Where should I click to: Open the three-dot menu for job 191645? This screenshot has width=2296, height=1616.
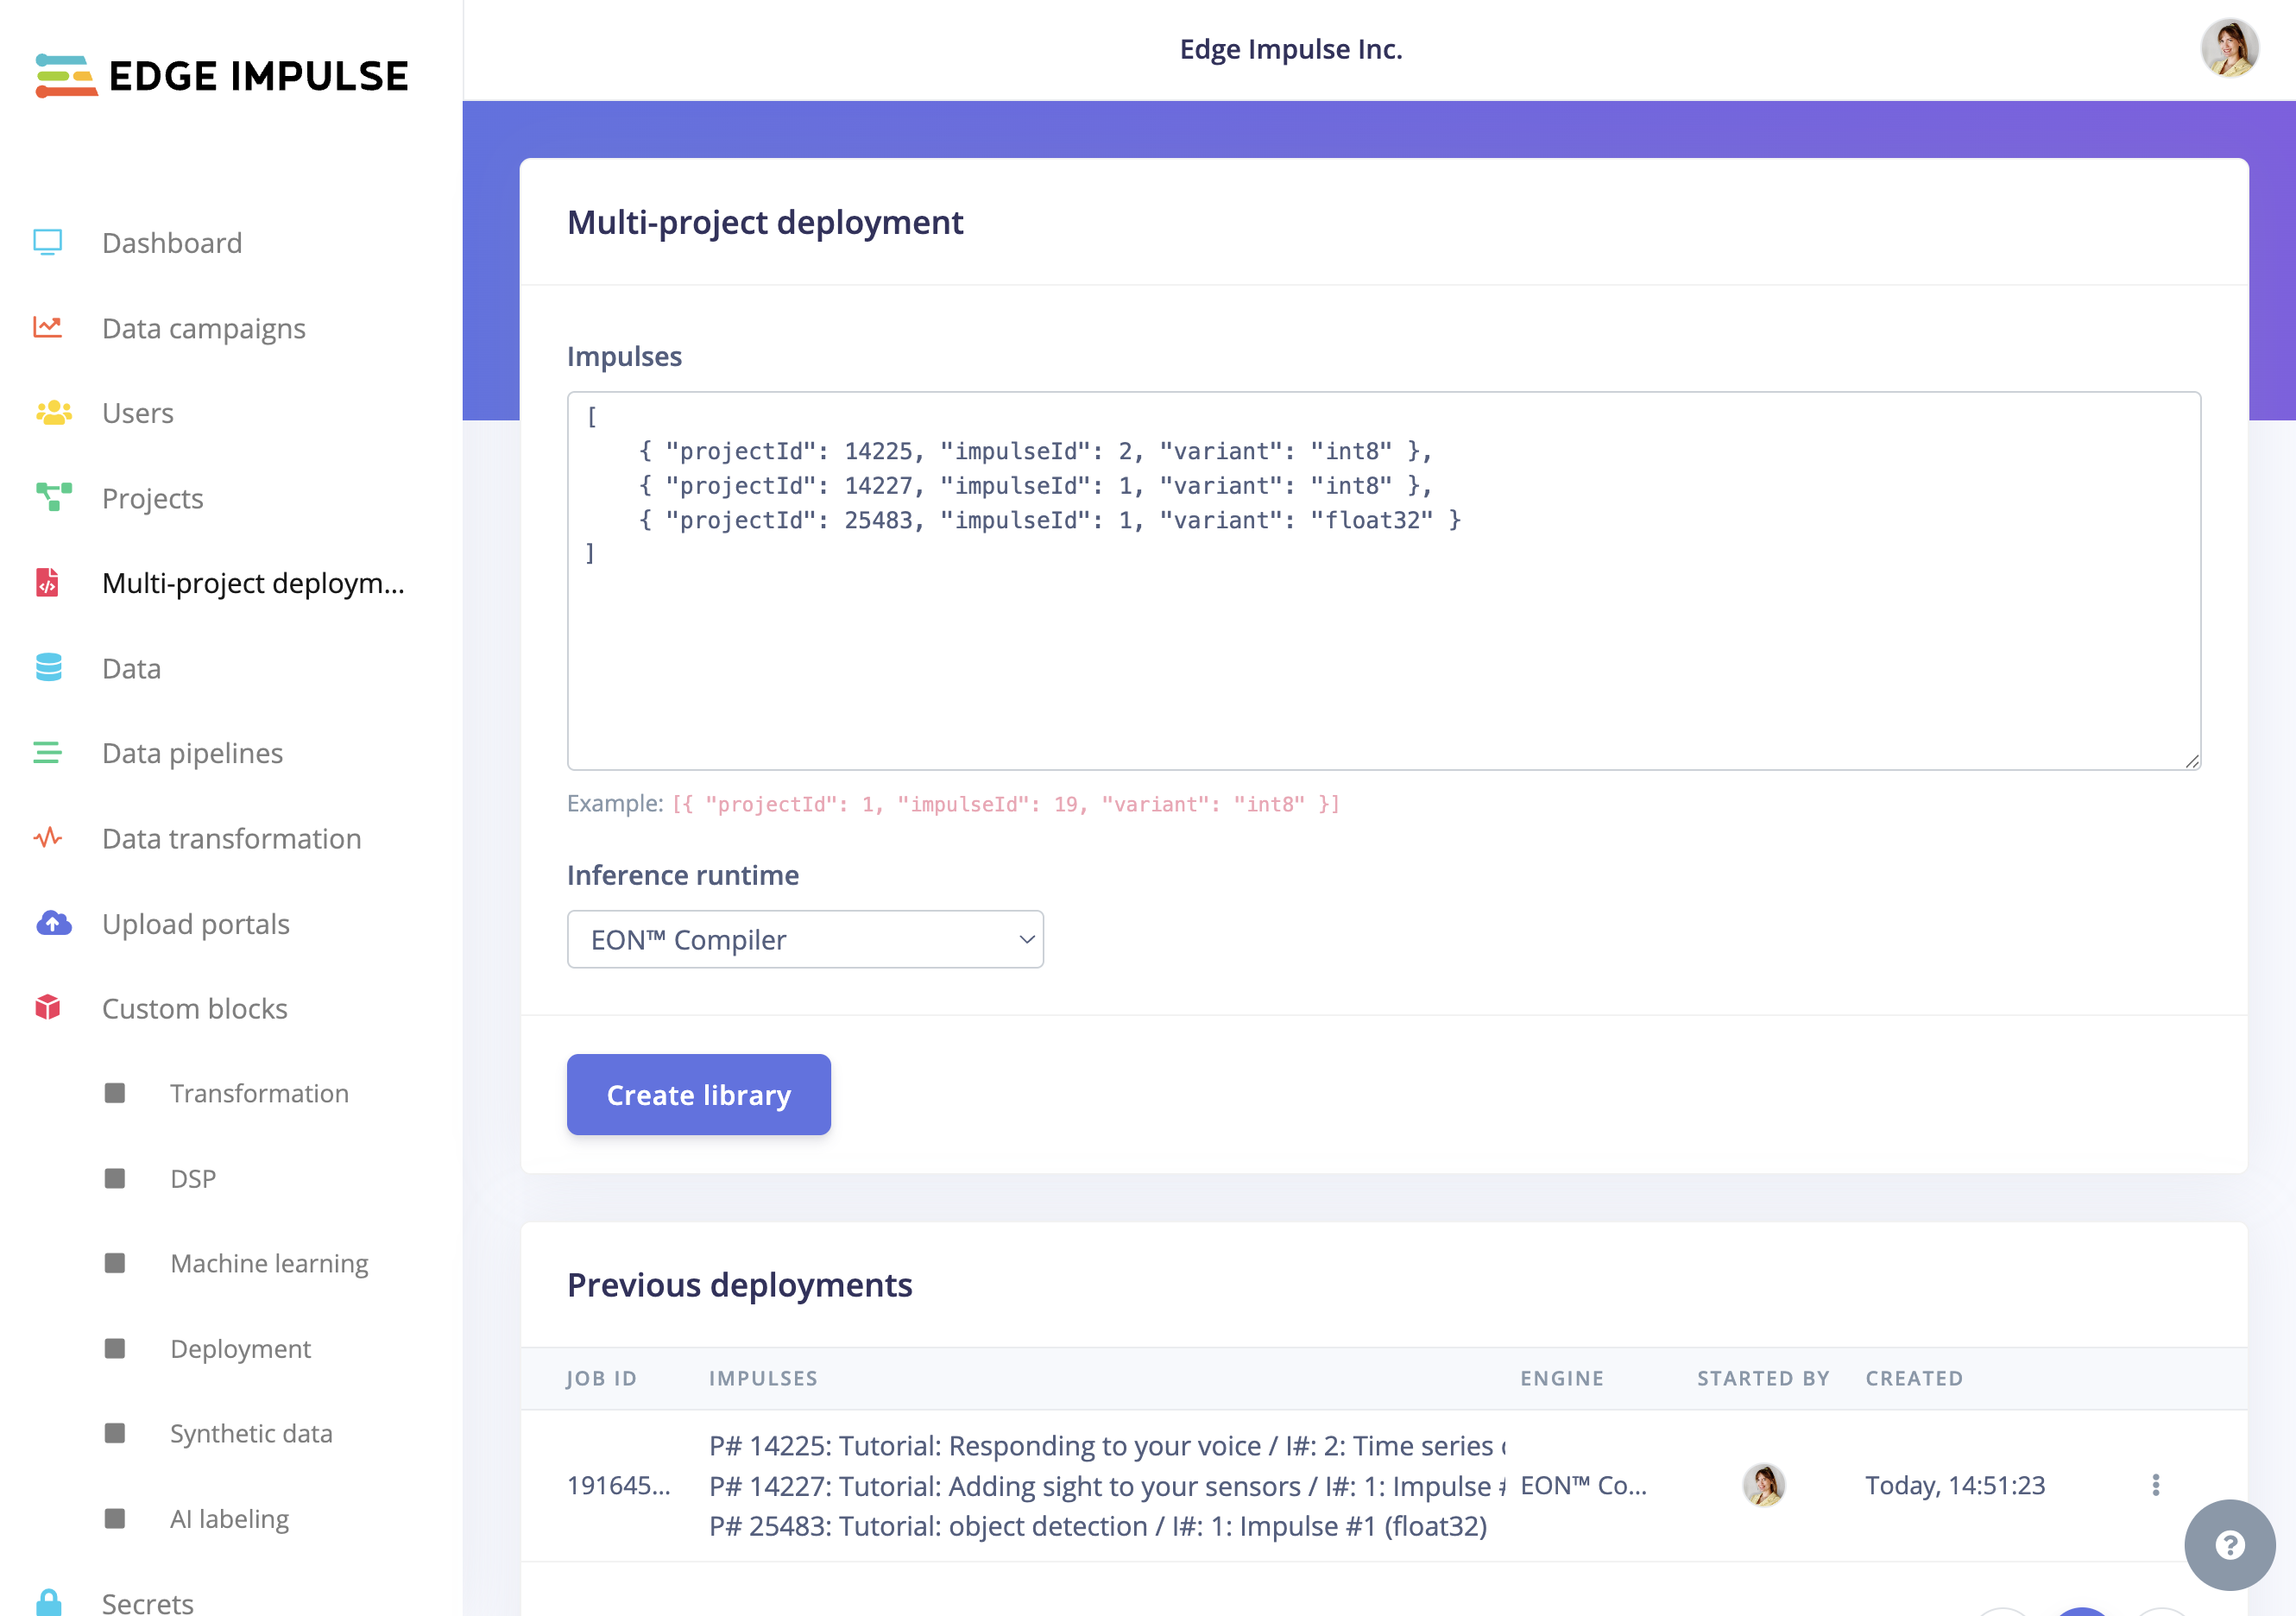click(x=2156, y=1485)
